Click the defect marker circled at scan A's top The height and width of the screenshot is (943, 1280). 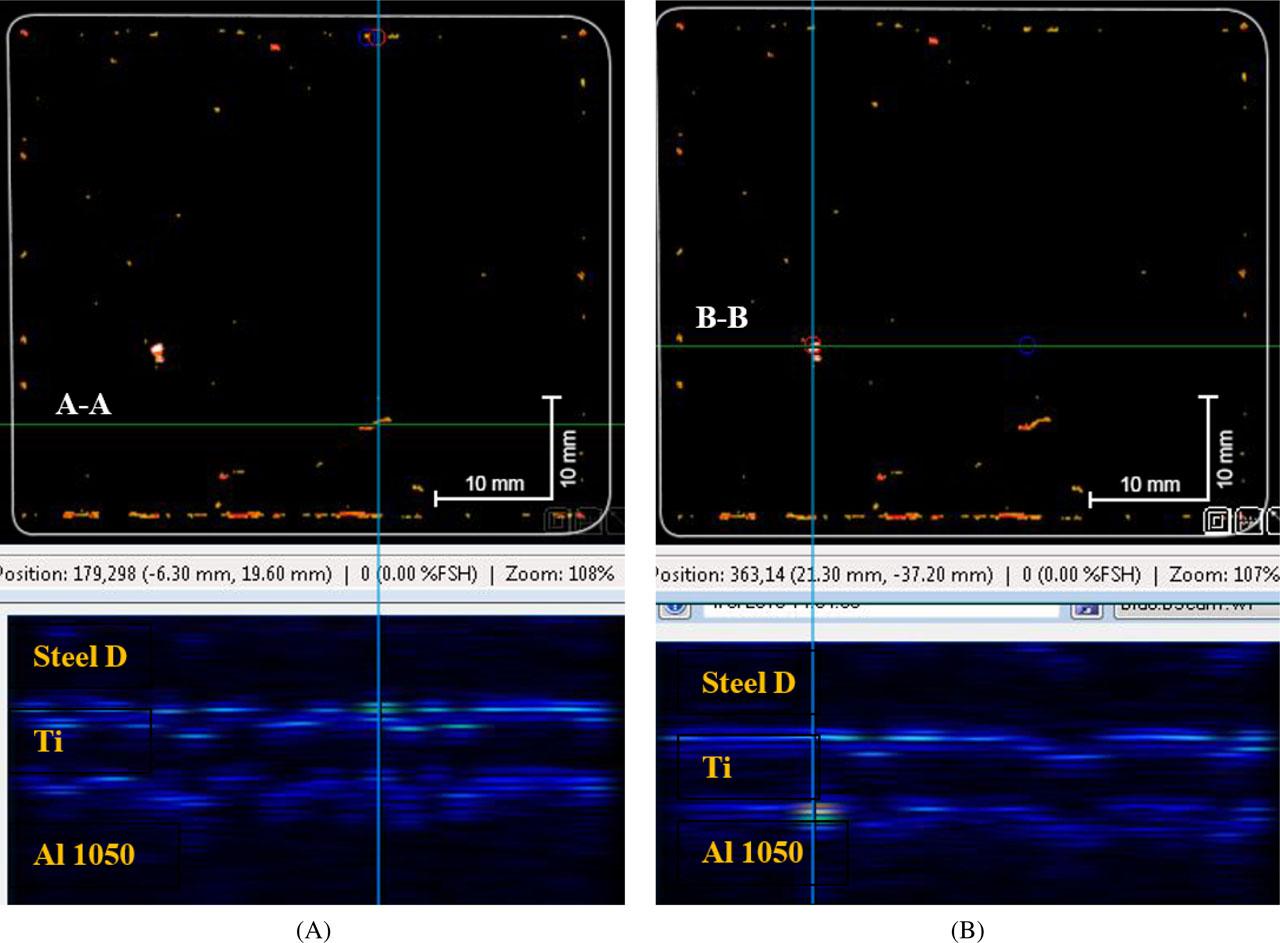[372, 35]
